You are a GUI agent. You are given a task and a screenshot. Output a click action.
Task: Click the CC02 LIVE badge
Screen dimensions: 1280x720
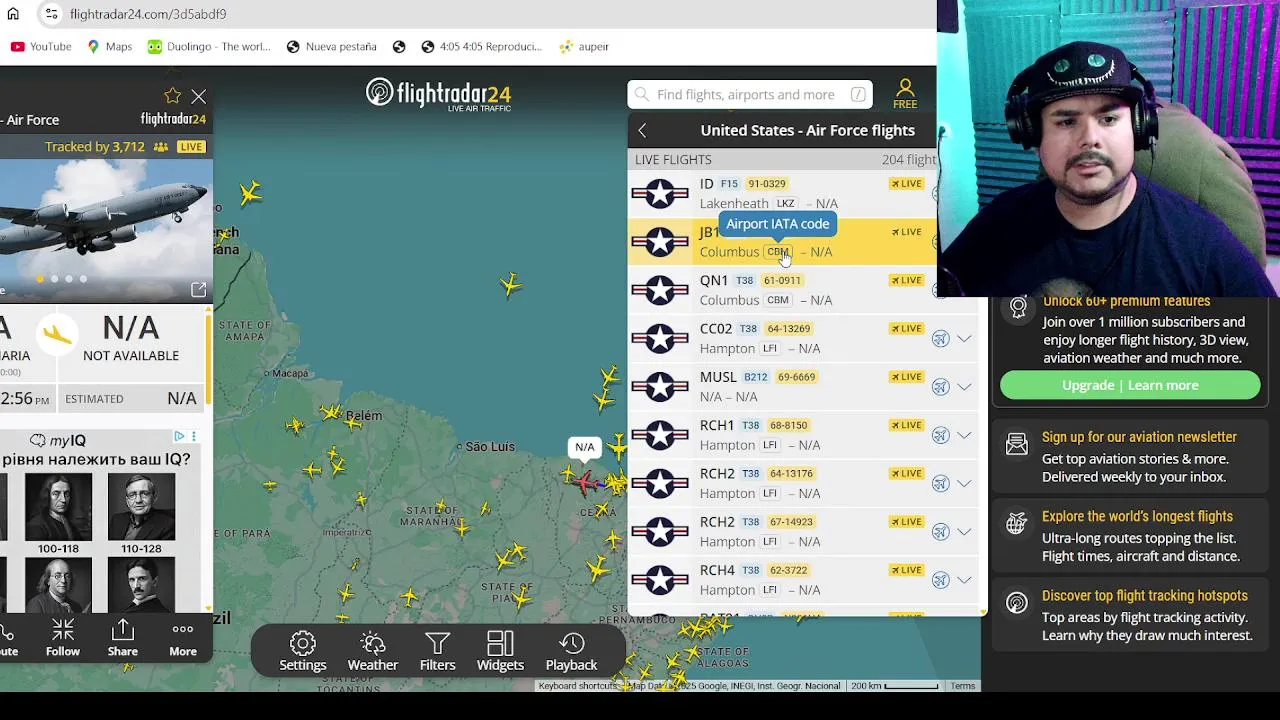906,328
